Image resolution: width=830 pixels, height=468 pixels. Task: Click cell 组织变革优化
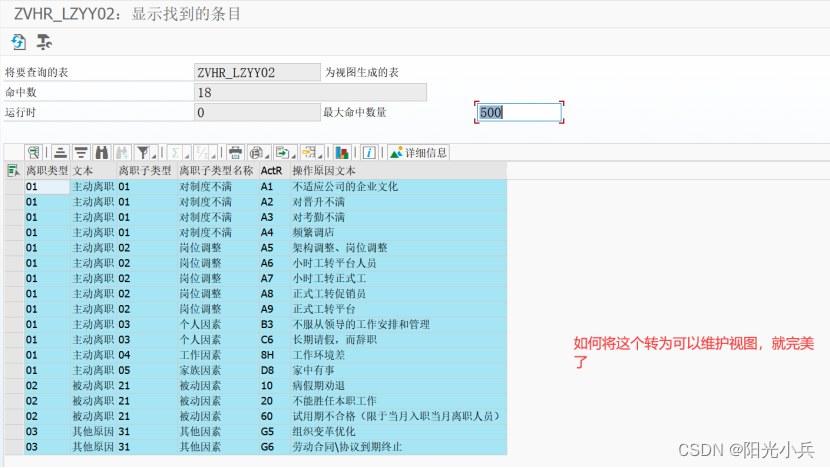[x=398, y=431]
